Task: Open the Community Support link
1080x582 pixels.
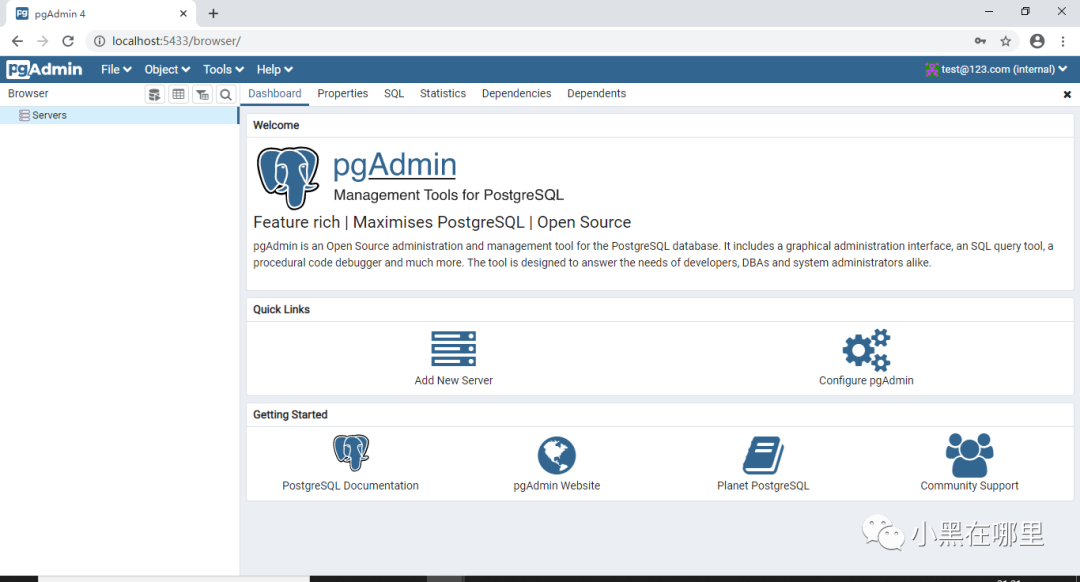Action: pyautogui.click(x=969, y=486)
